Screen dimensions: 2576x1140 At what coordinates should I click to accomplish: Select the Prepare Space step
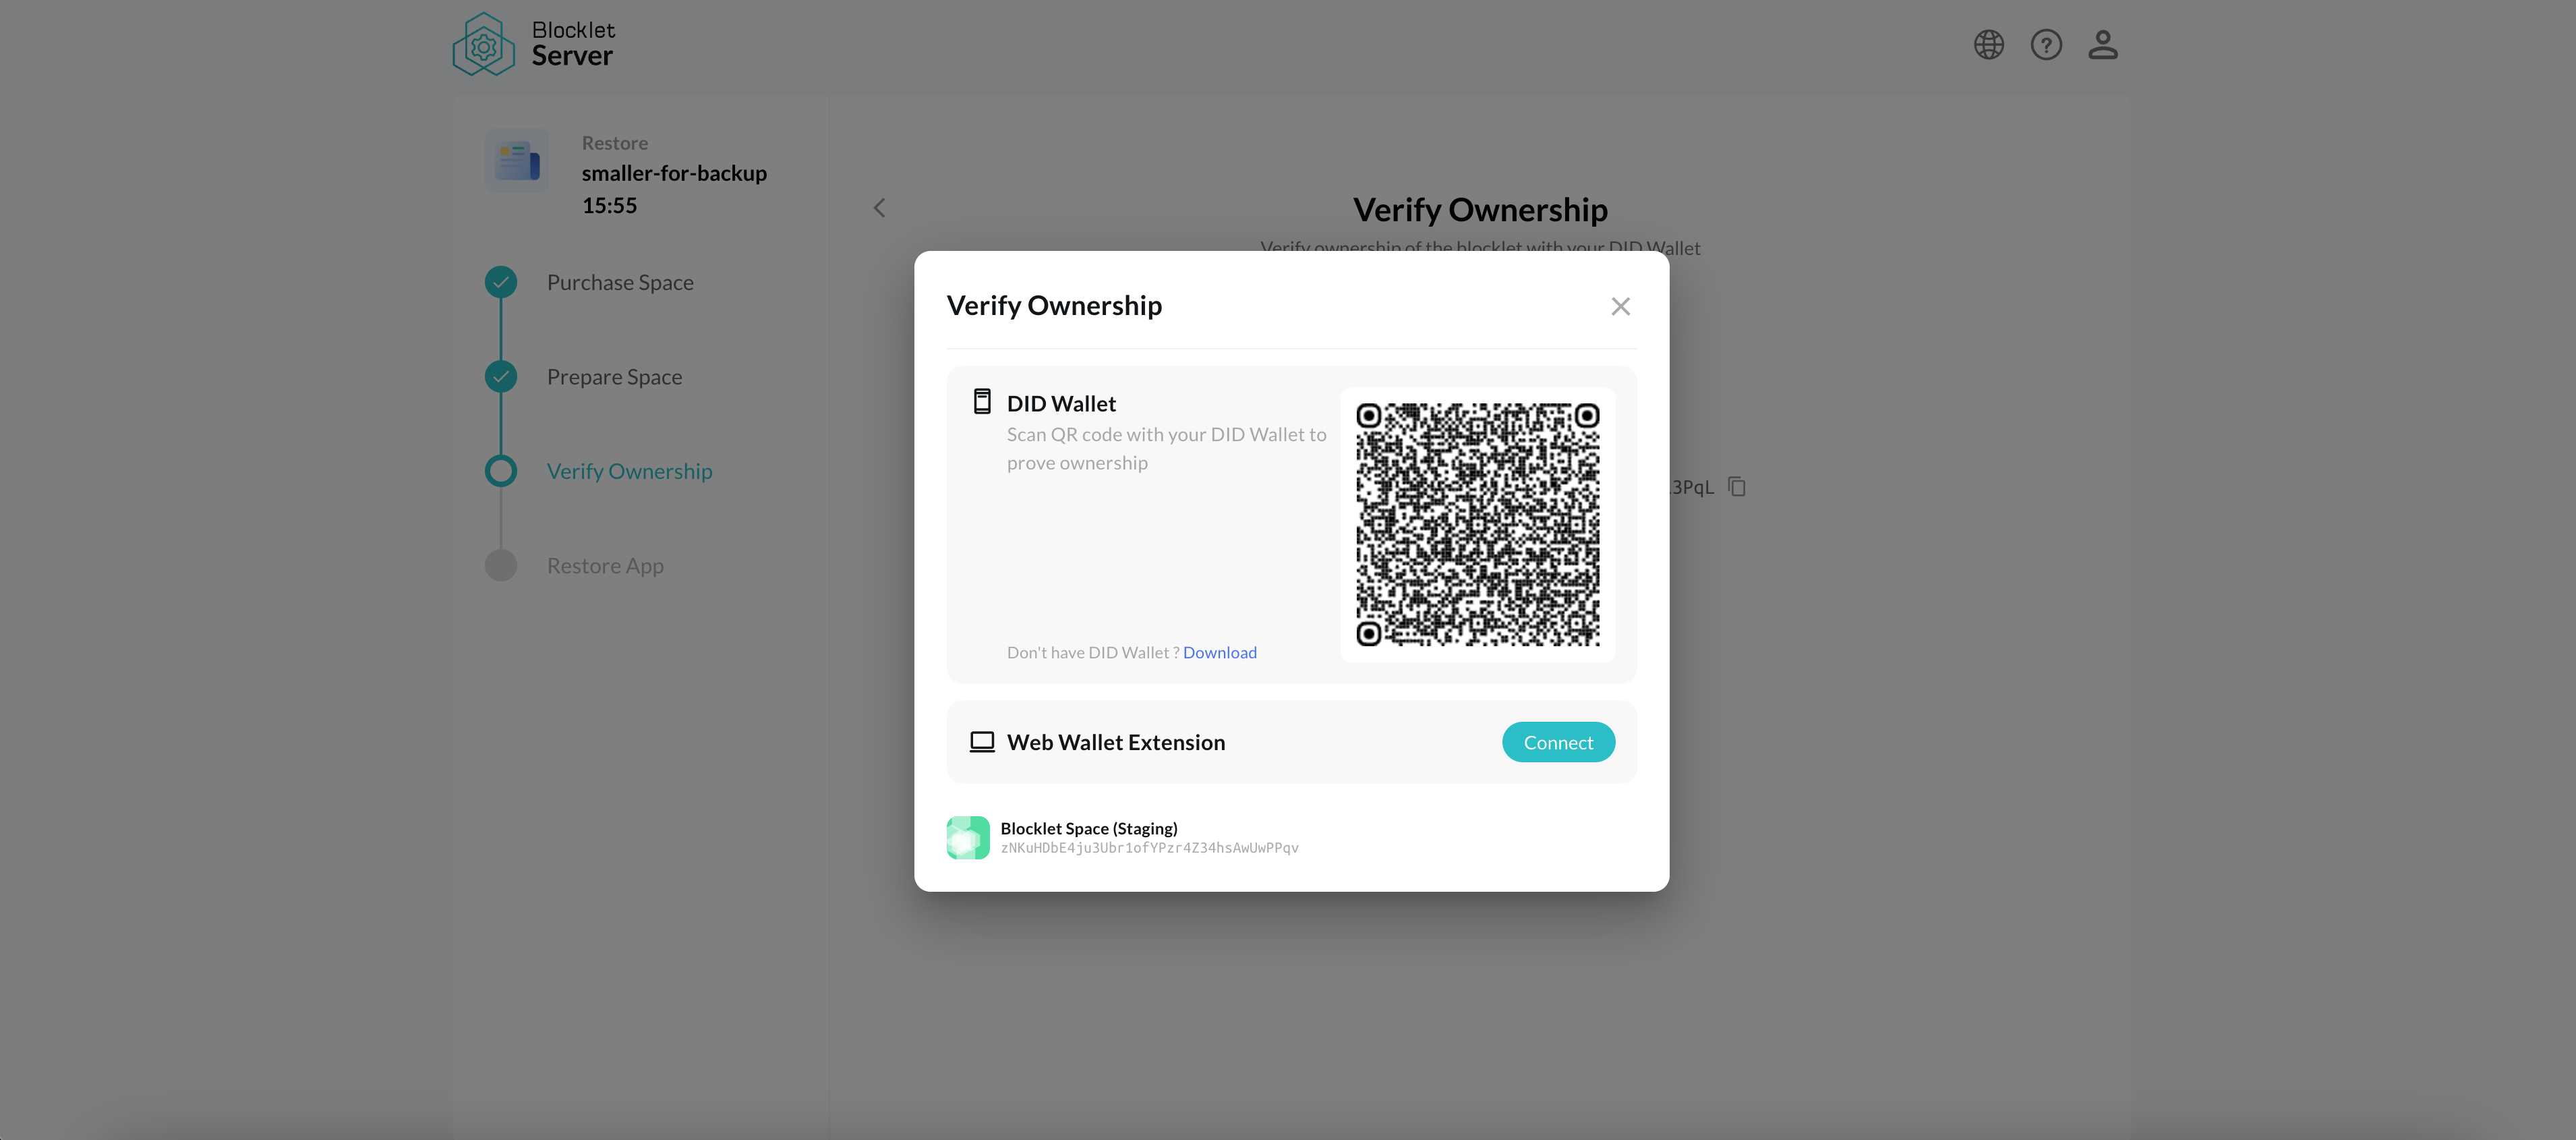pos(614,377)
